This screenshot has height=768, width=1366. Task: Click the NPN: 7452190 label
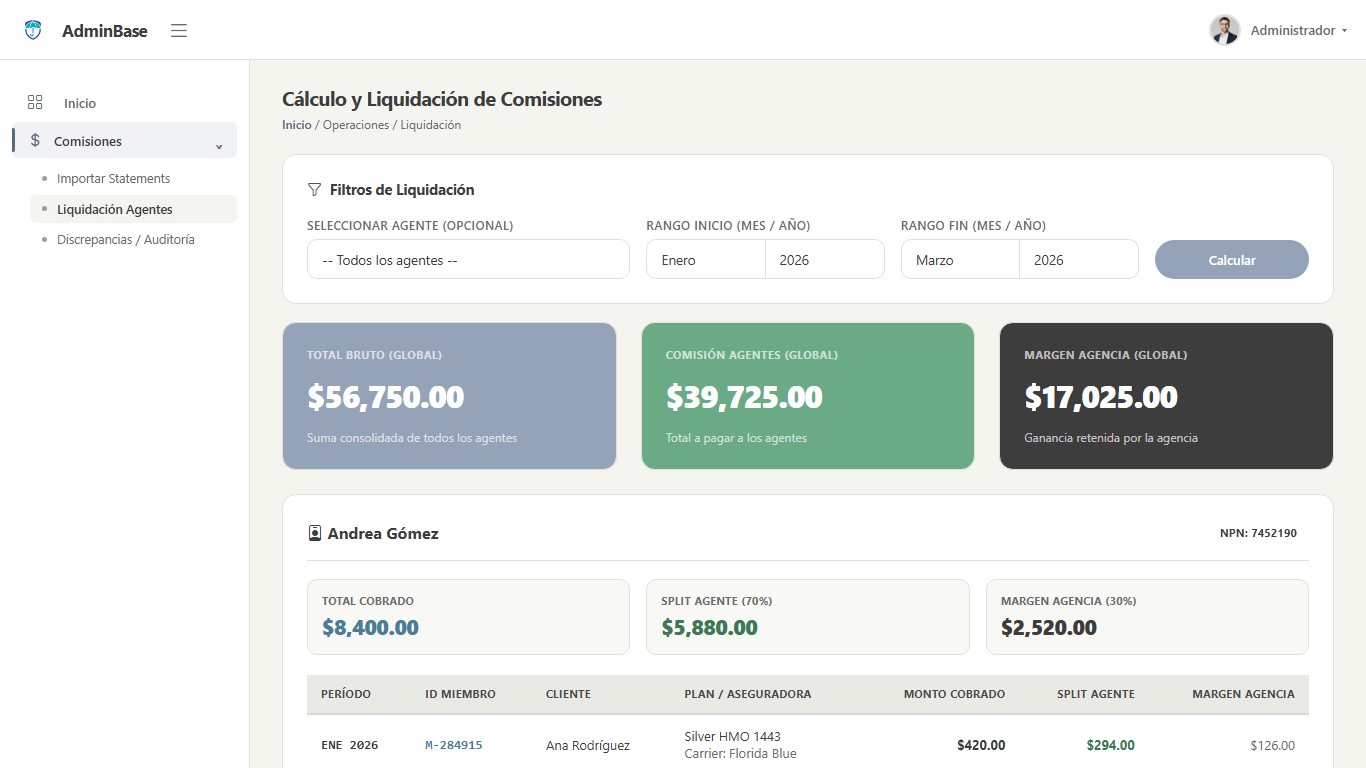(1258, 533)
